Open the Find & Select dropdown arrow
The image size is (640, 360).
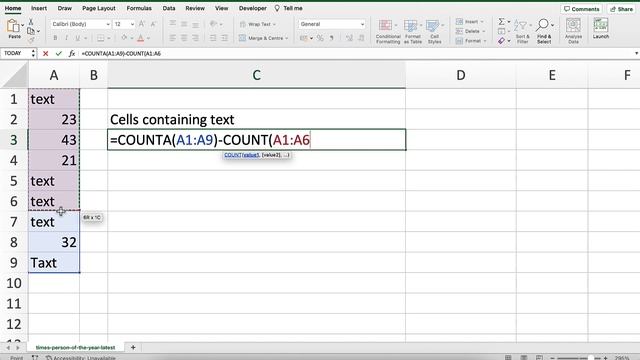[x=552, y=25]
